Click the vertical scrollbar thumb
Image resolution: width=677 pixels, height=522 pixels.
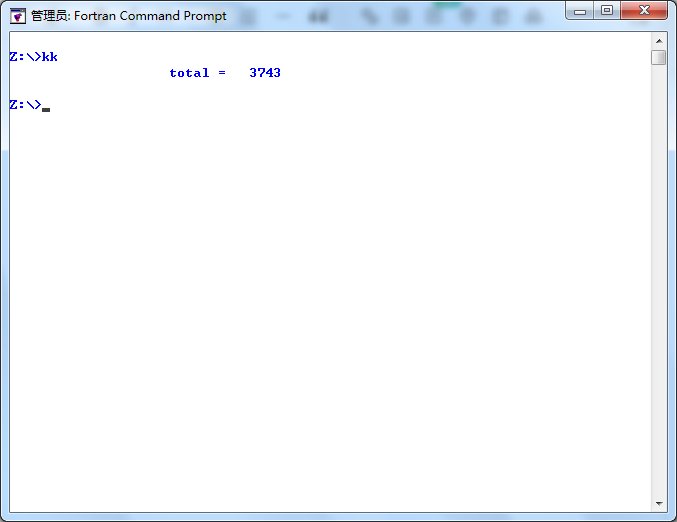[x=658, y=57]
